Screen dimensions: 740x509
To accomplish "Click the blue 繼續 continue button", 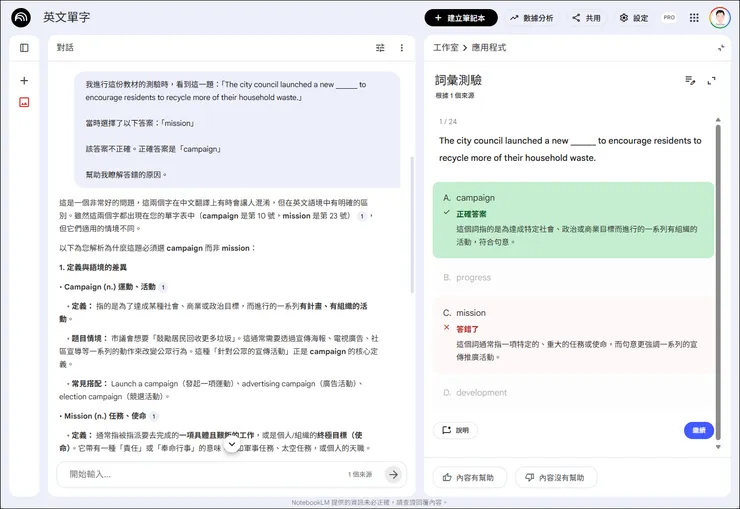I will pos(698,430).
